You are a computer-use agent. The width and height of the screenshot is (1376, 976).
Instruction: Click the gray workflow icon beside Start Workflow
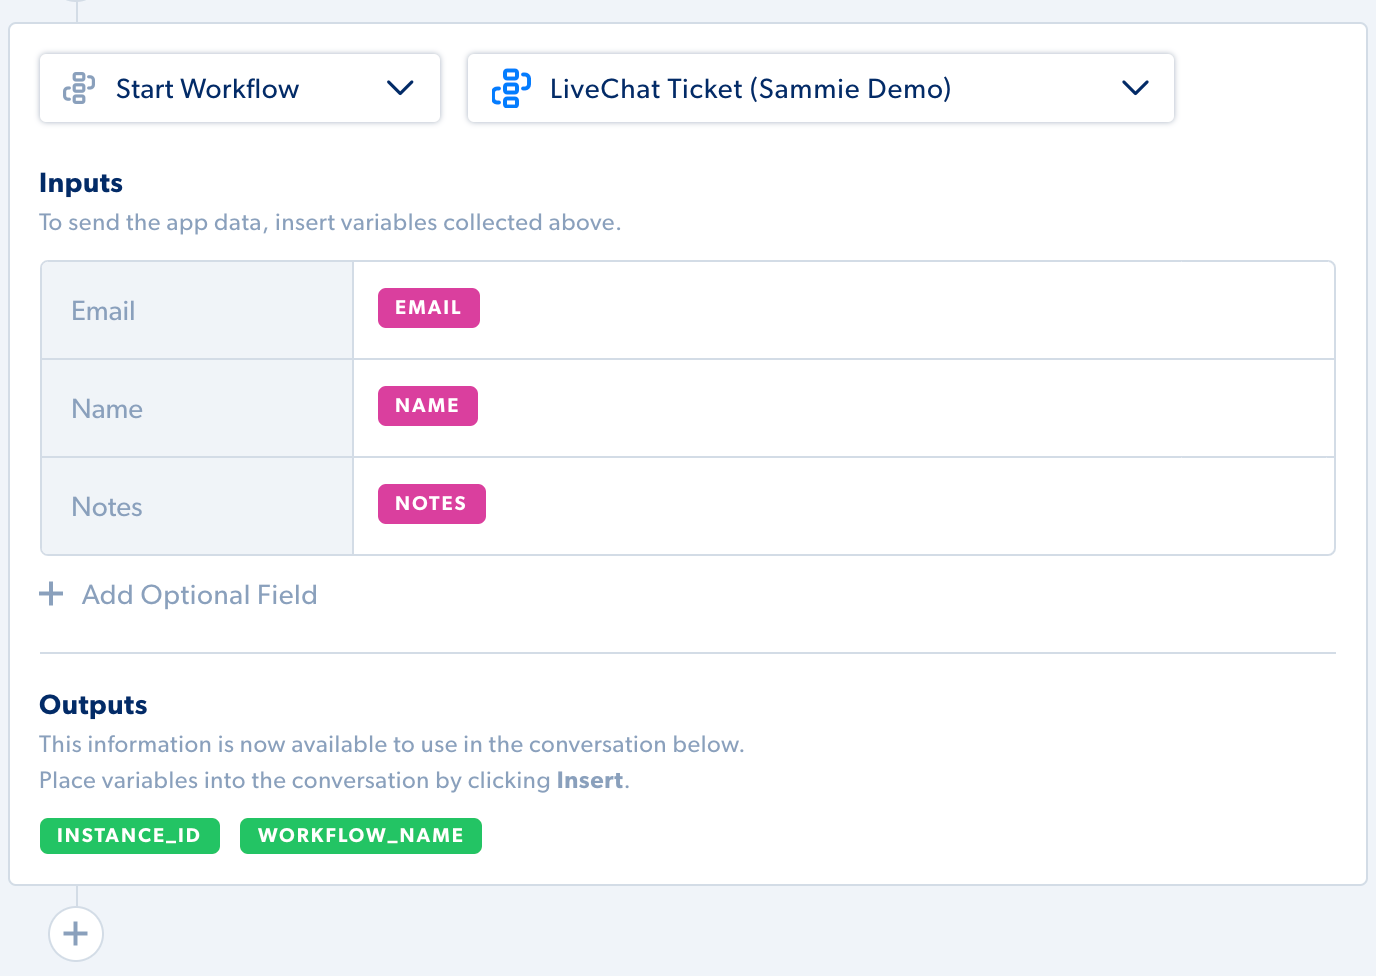[x=79, y=88]
